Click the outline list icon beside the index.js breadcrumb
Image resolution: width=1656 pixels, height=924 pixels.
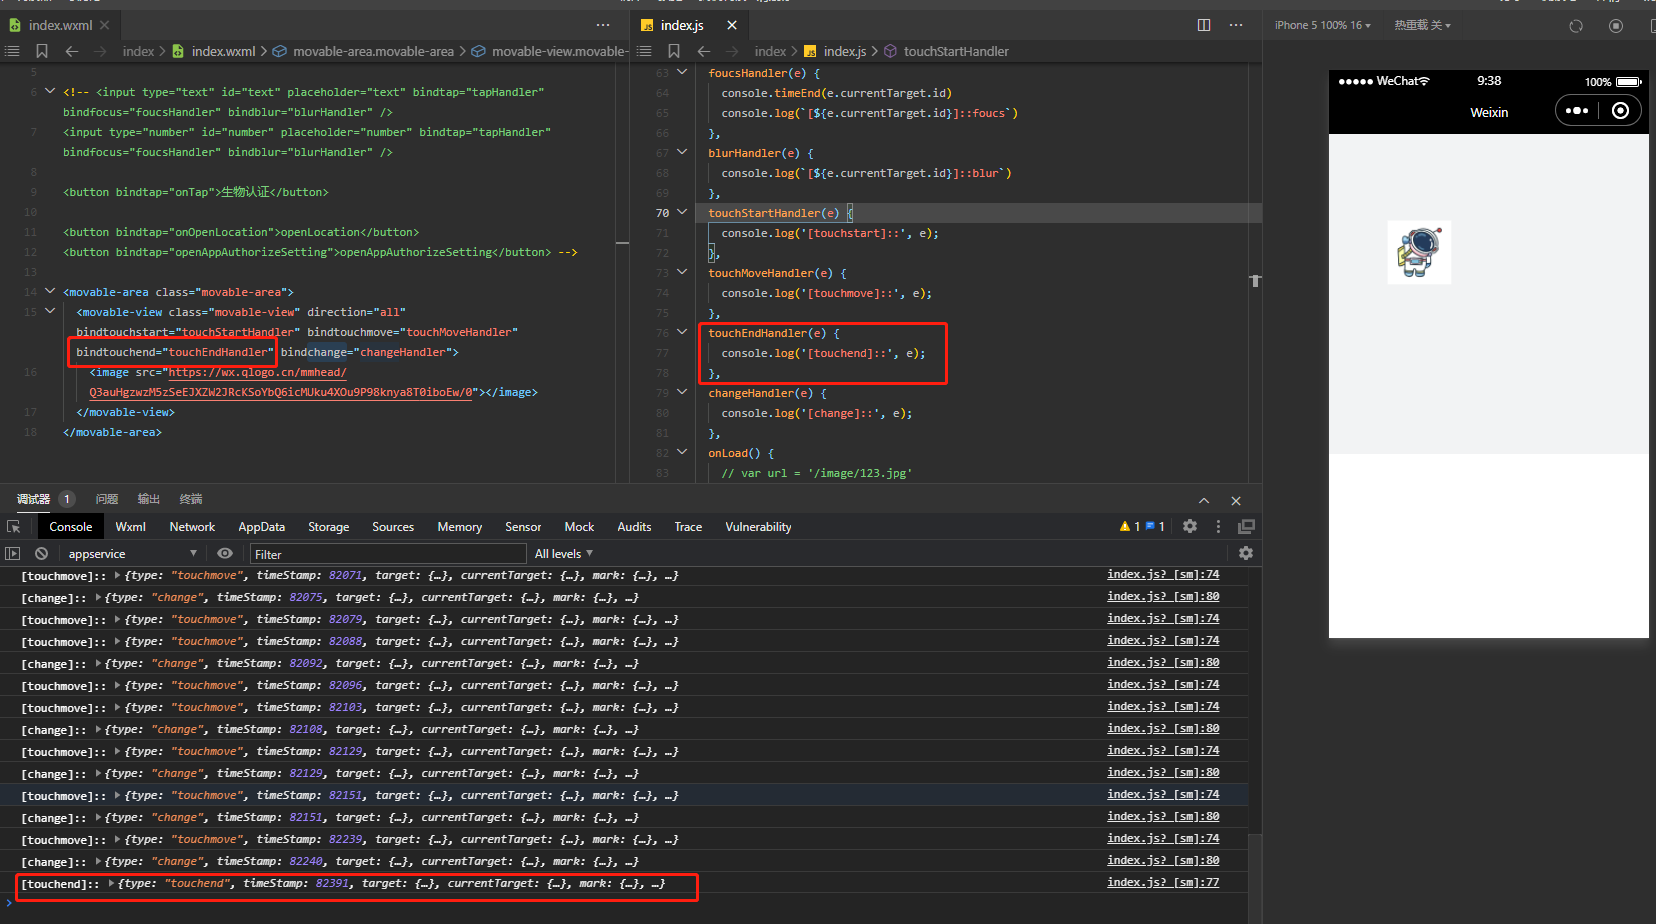point(644,51)
